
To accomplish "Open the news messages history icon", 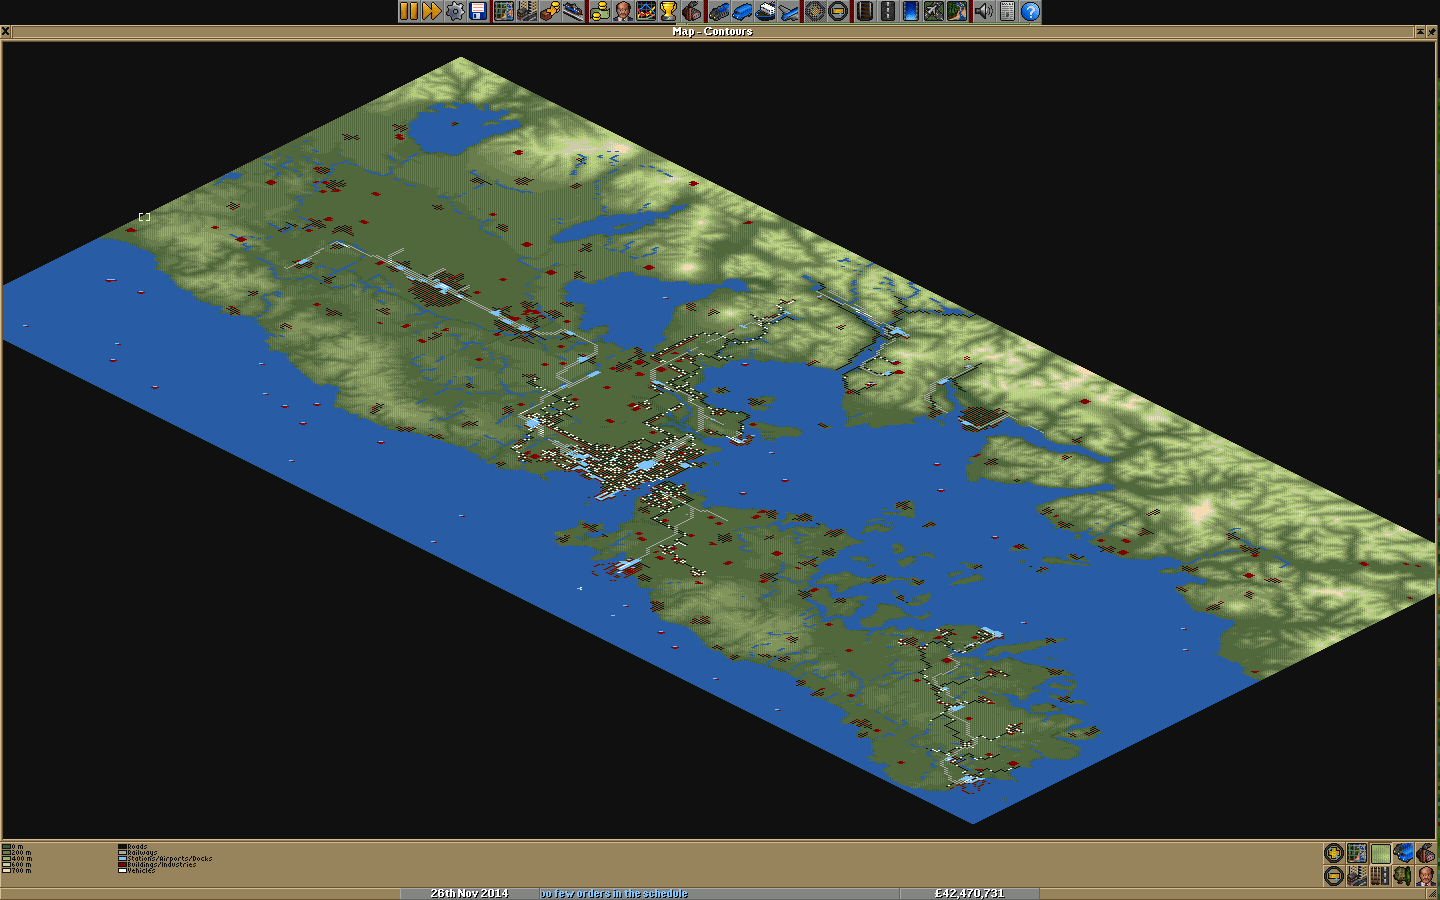I will pos(1007,11).
